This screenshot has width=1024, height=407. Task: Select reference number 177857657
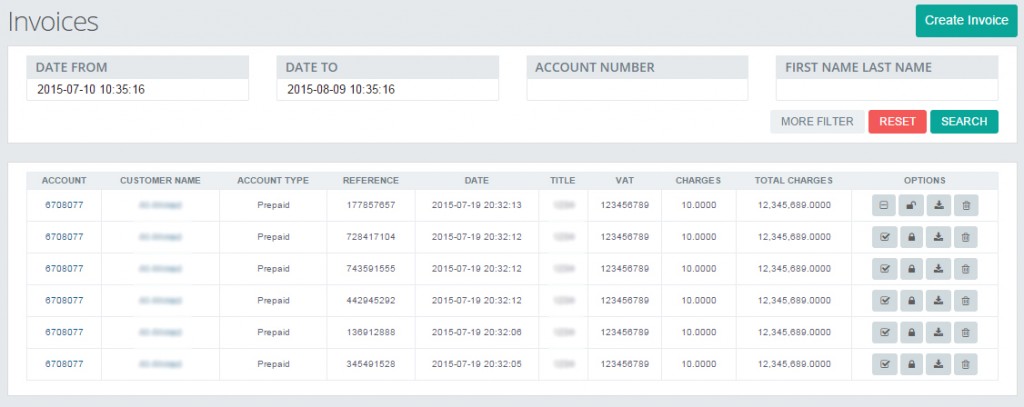coord(371,205)
